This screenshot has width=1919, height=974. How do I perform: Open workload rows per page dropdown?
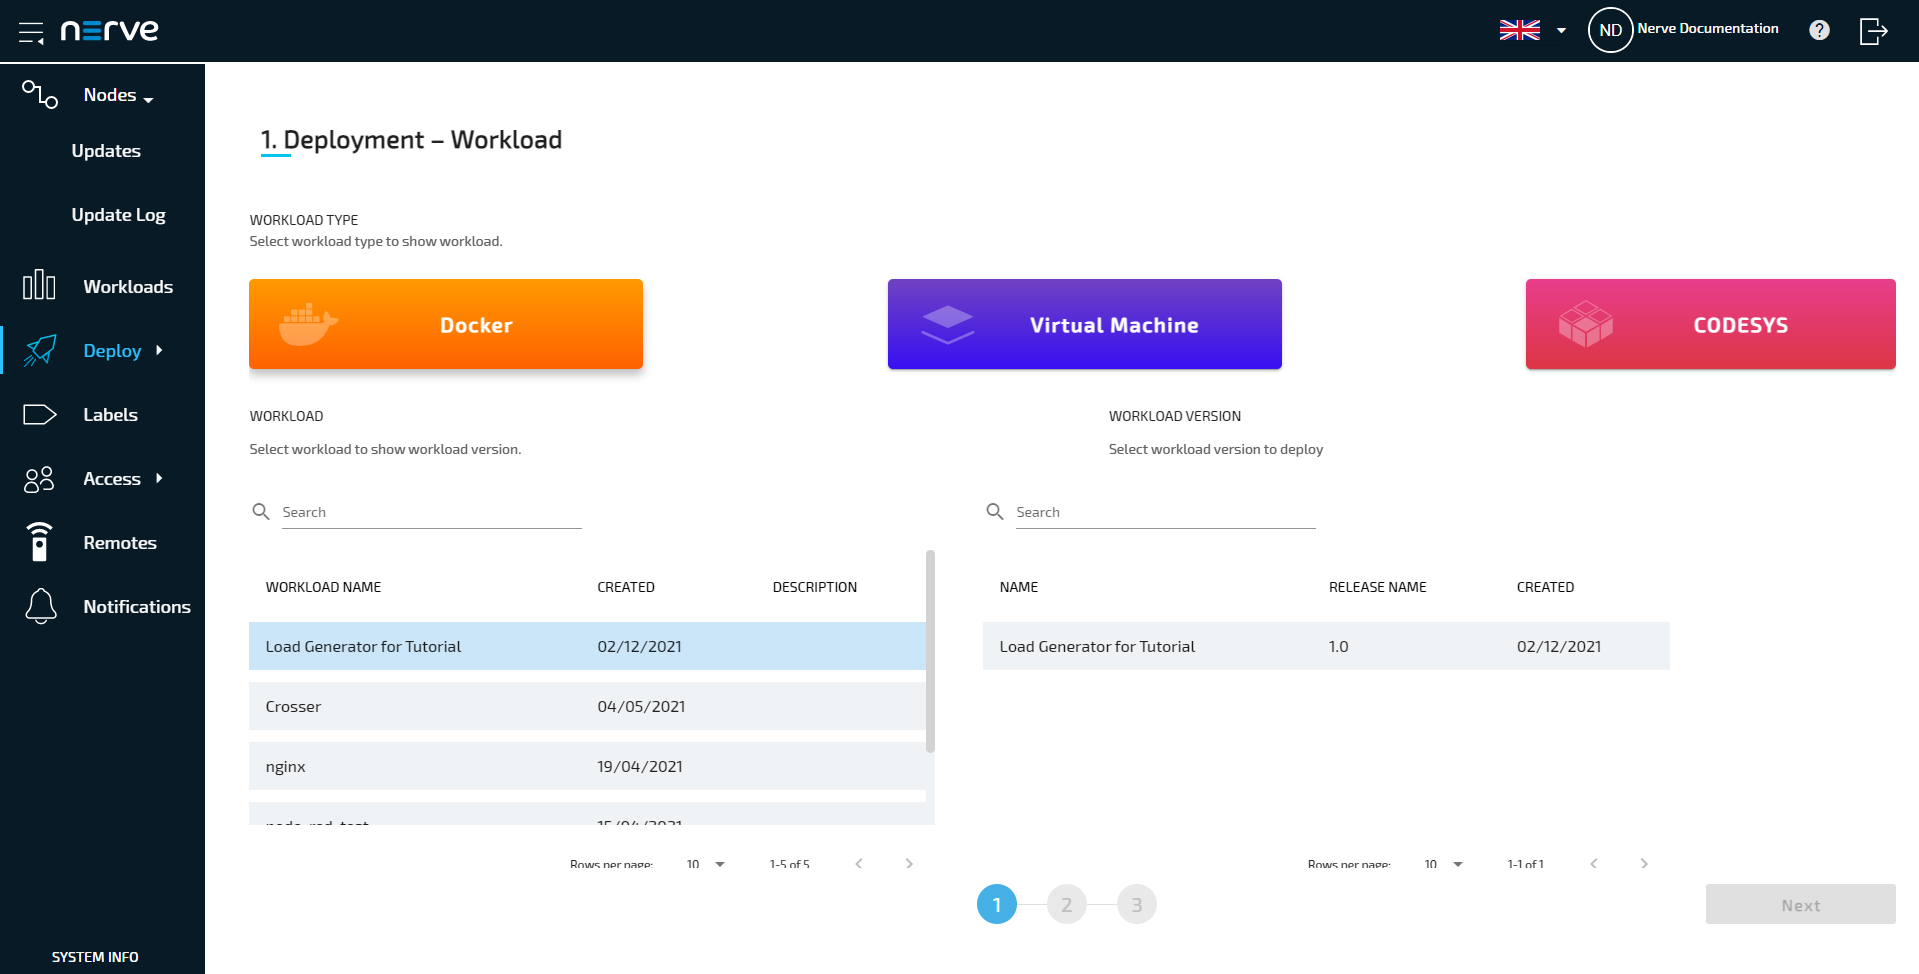coord(706,864)
